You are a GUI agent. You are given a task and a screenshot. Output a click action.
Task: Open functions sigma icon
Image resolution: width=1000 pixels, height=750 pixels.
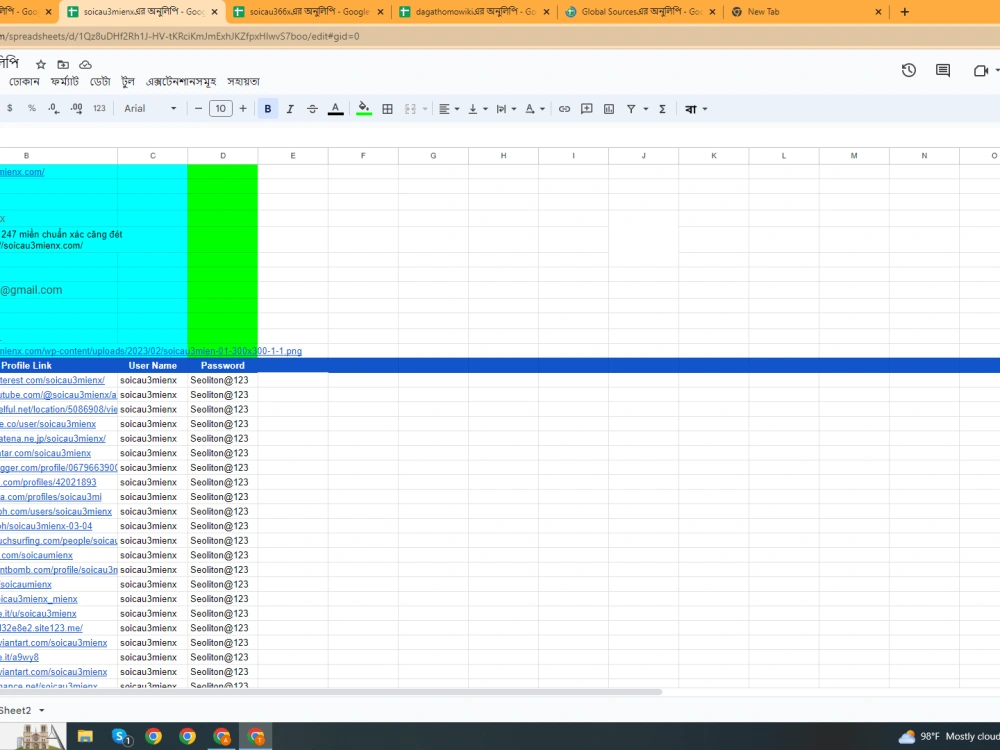tap(663, 109)
